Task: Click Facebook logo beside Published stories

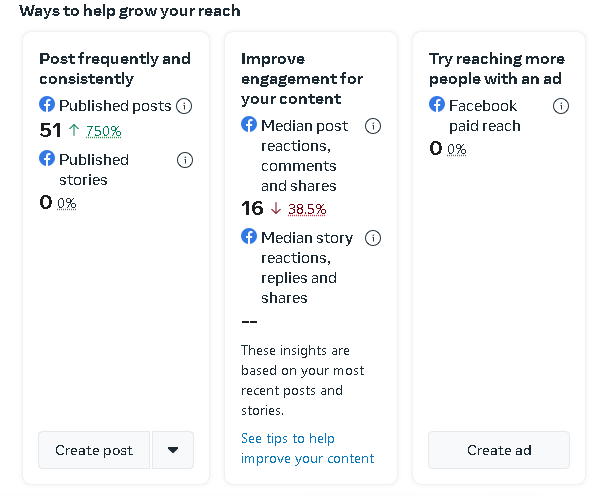Action: click(47, 159)
